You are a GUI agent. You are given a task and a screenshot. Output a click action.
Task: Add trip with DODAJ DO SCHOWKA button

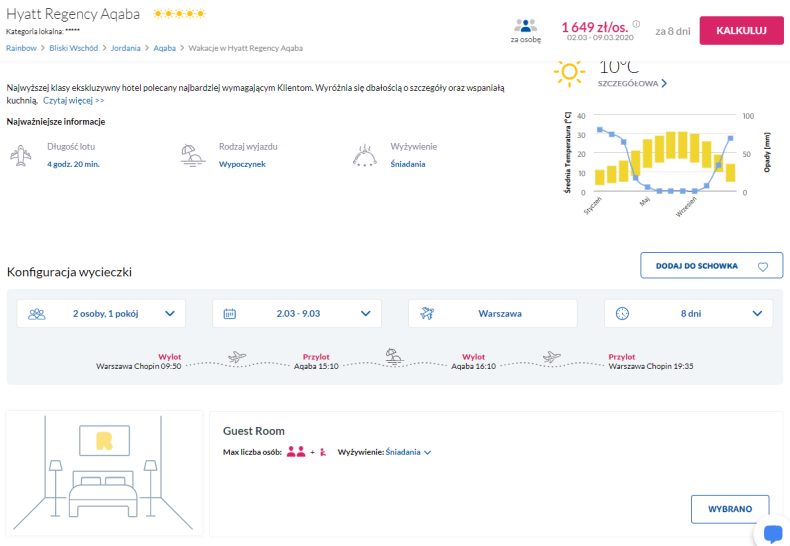[711, 265]
